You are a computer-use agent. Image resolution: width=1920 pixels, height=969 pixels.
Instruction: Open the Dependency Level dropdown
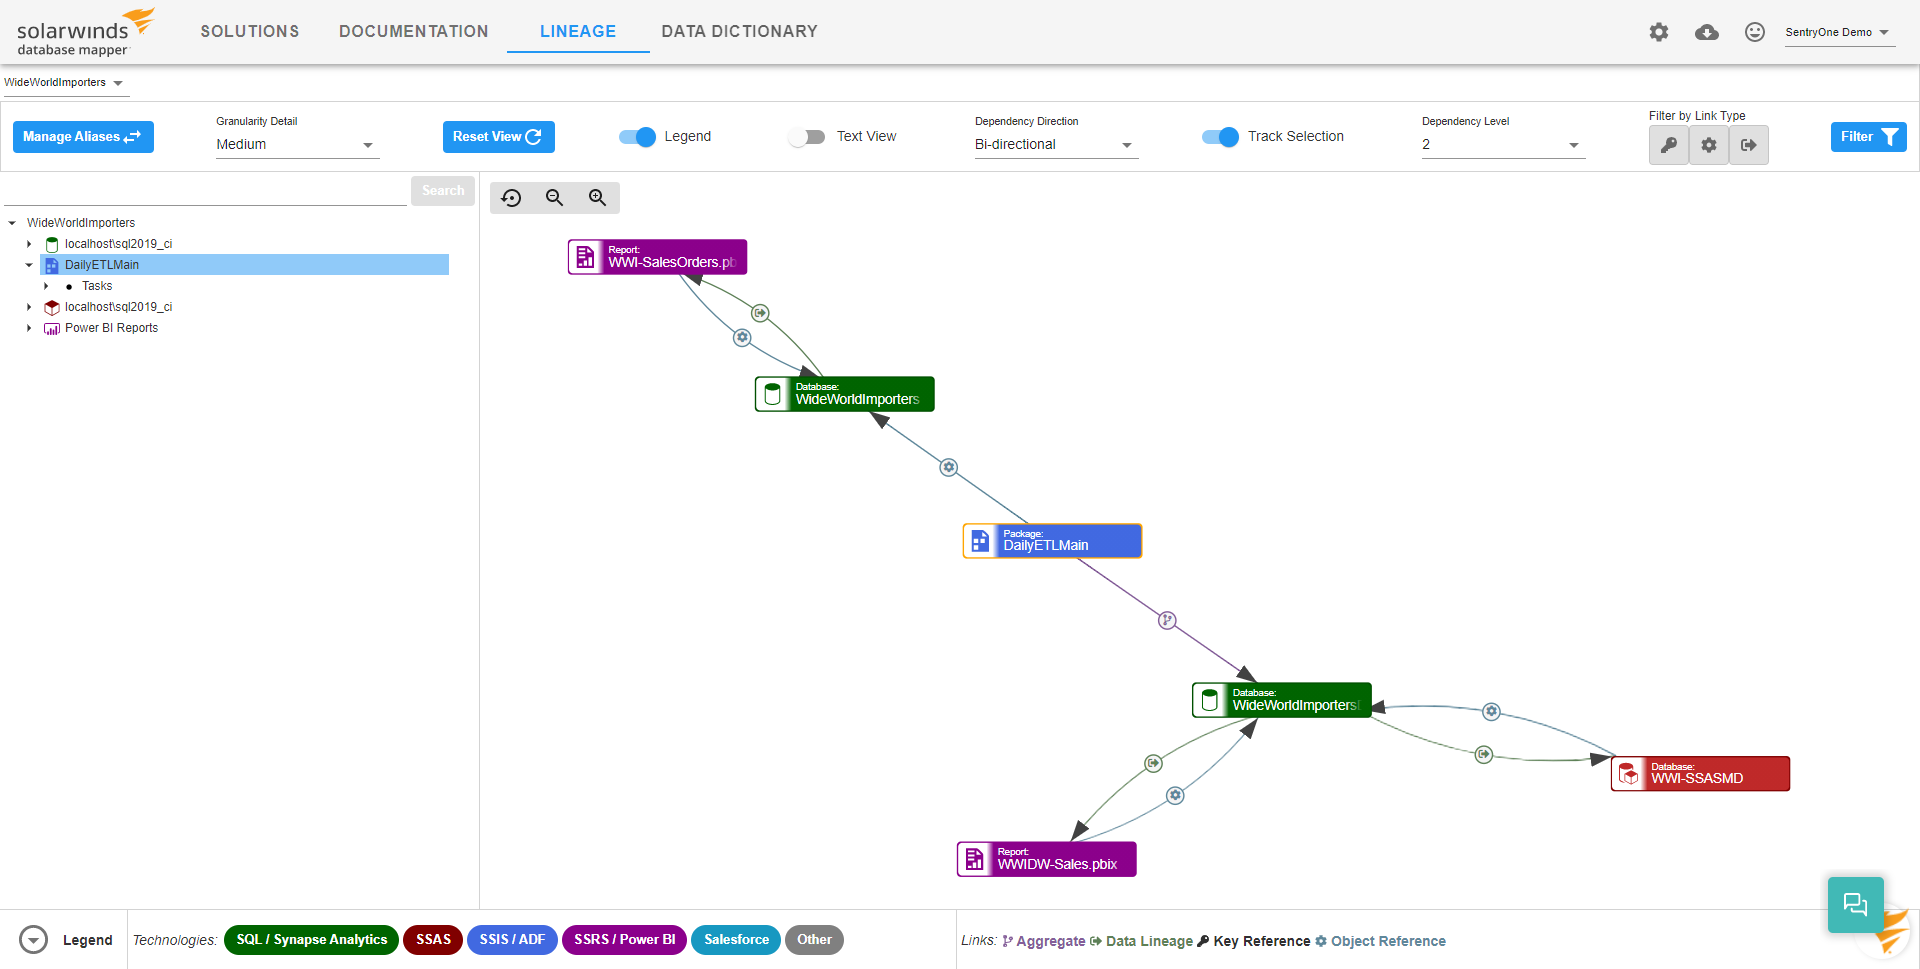click(1503, 145)
